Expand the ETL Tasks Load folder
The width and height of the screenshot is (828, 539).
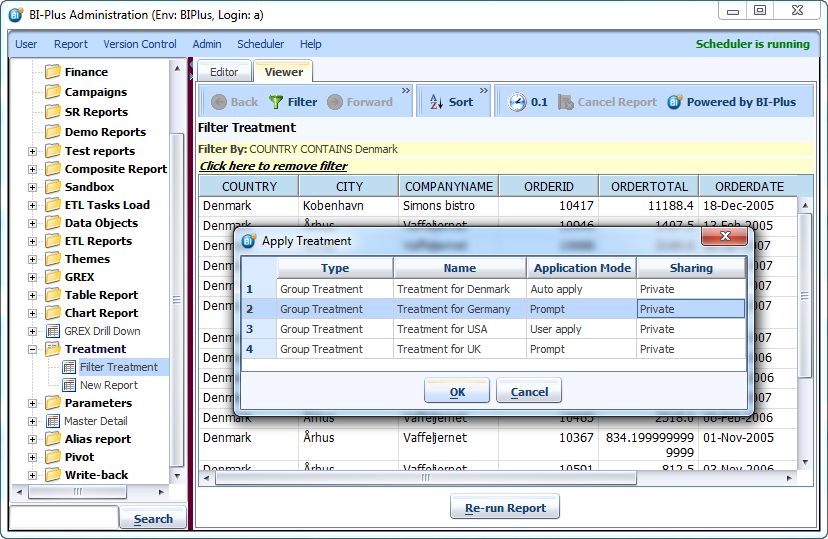click(32, 205)
